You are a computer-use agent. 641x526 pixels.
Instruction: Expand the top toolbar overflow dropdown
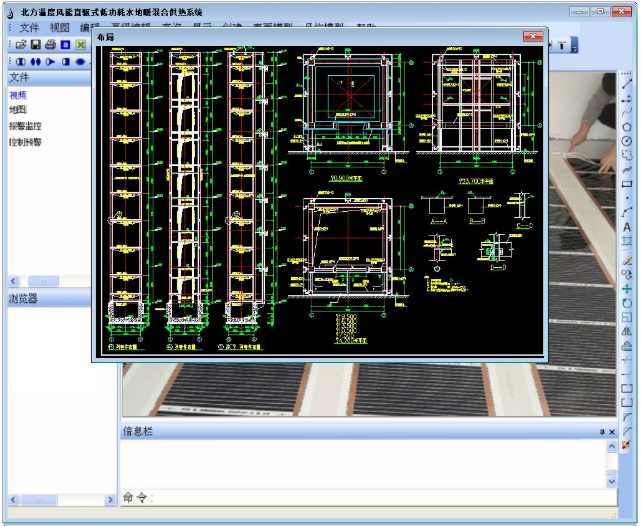point(574,45)
